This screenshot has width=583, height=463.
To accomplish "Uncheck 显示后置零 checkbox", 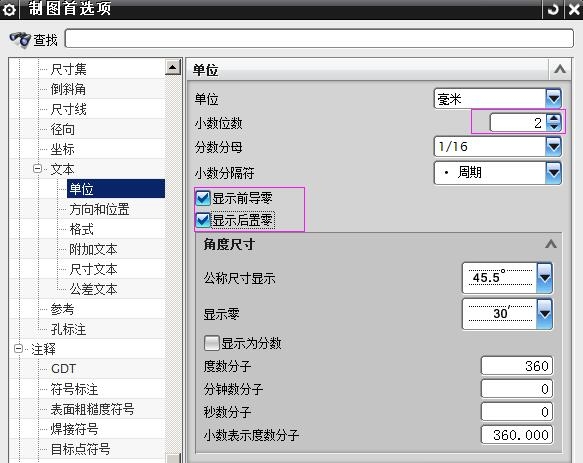I will pyautogui.click(x=203, y=221).
